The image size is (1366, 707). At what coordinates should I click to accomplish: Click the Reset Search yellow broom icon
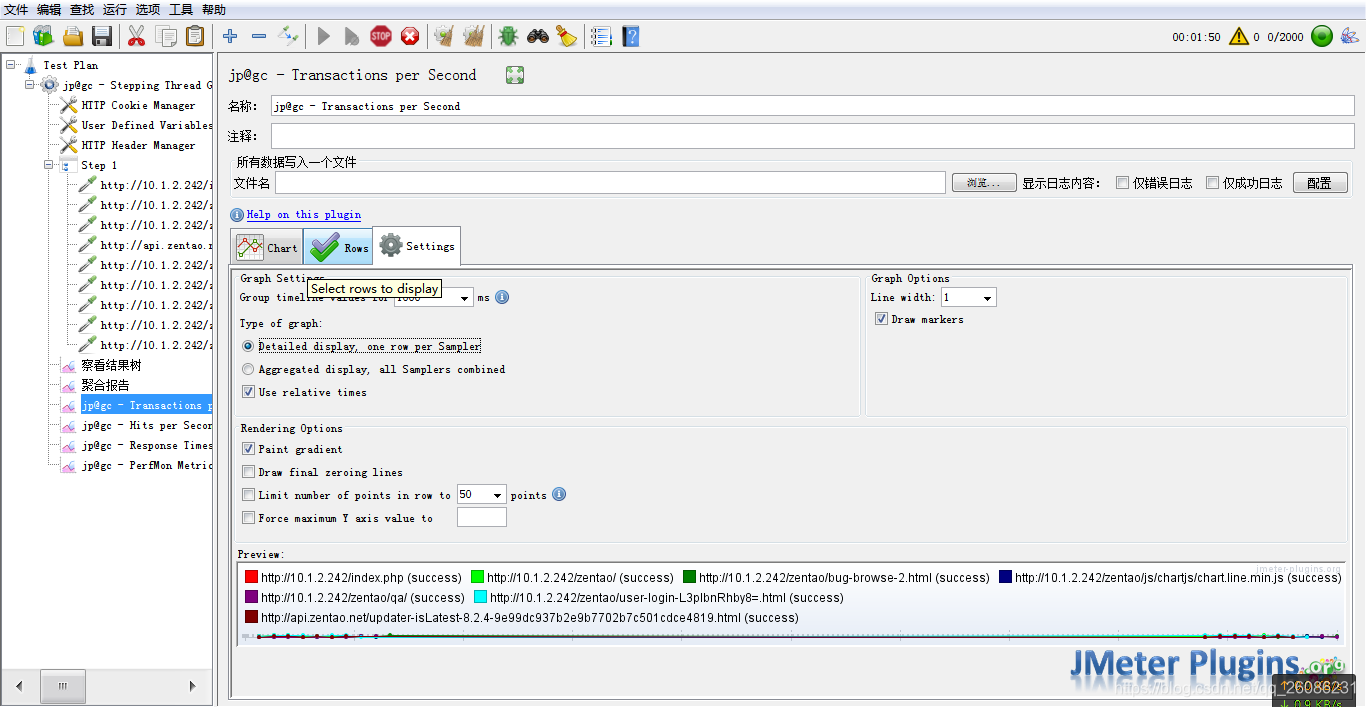pyautogui.click(x=567, y=36)
